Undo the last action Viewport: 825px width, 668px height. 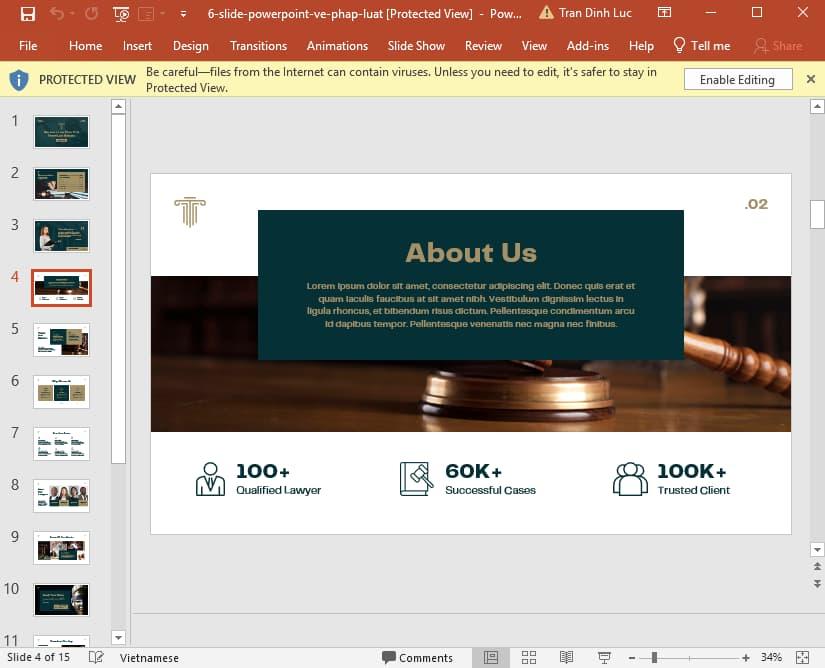[x=57, y=14]
